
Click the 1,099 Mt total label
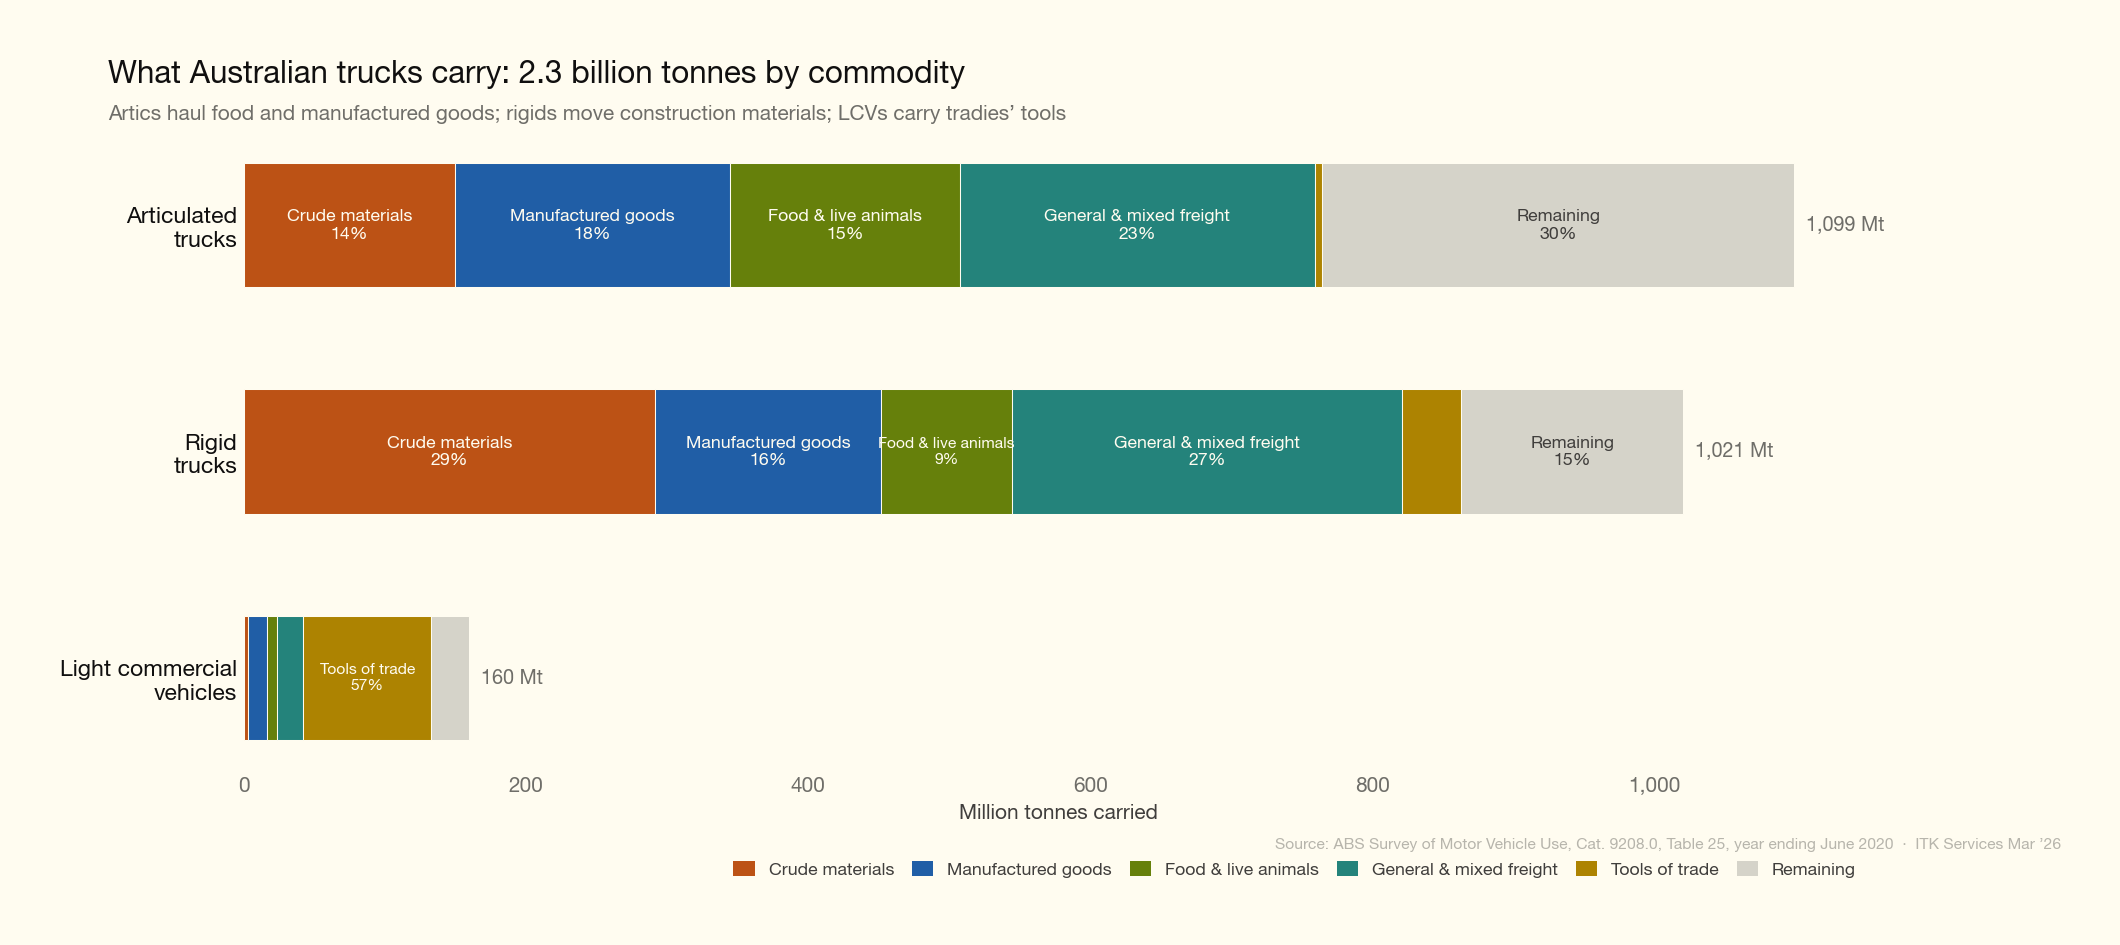(x=1844, y=225)
